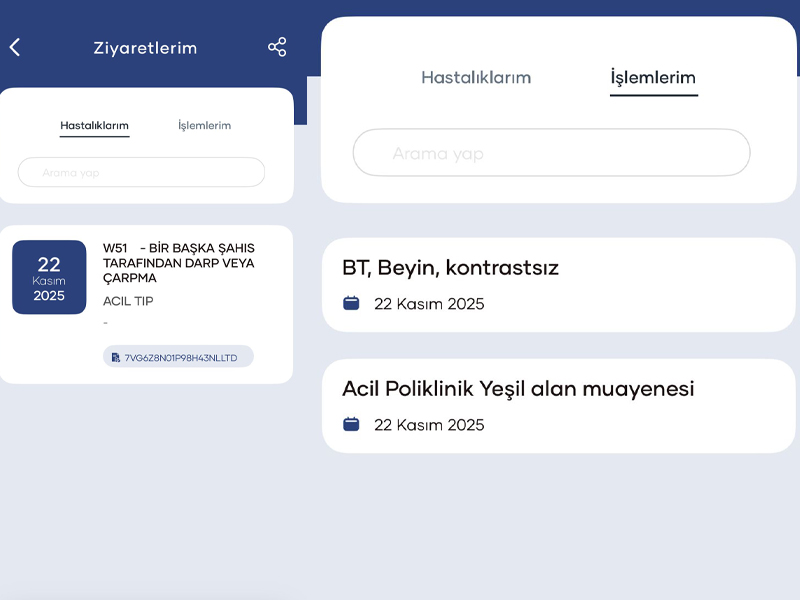Image resolution: width=800 pixels, height=600 pixels.
Task: Select the Hastalıklarım tab in the left panel
Action: tap(95, 125)
